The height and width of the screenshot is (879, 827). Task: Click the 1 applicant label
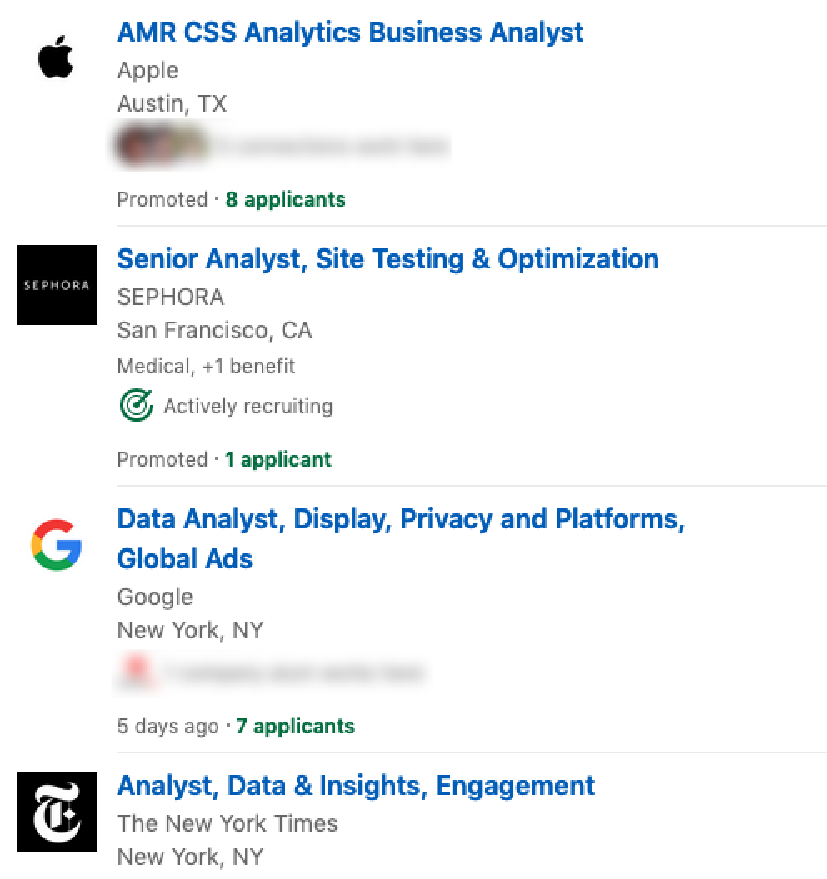coord(278,460)
